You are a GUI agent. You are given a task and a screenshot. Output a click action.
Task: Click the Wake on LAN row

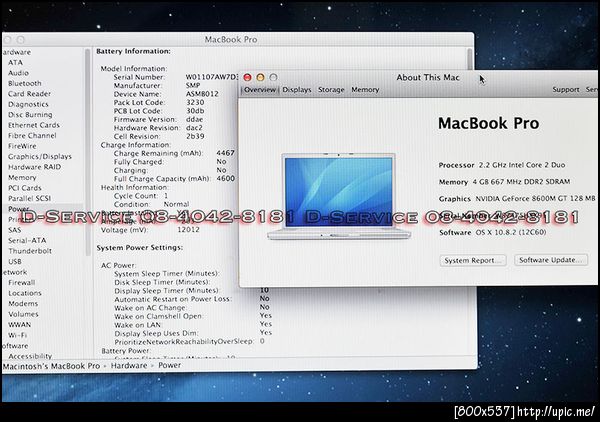point(193,325)
